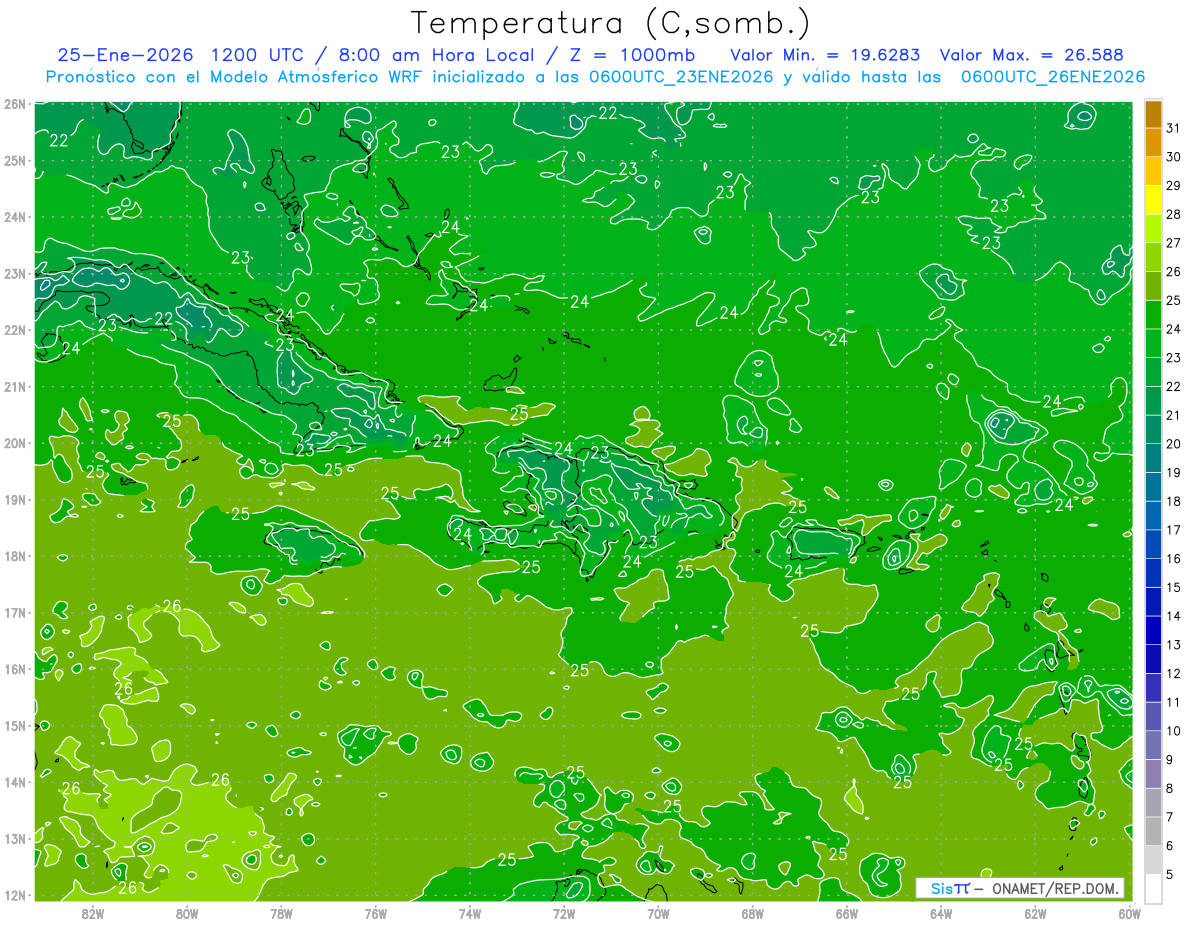Viewport: 1200px width, 927px height.
Task: Click the longitude axis label "78W"
Action: [x=281, y=913]
